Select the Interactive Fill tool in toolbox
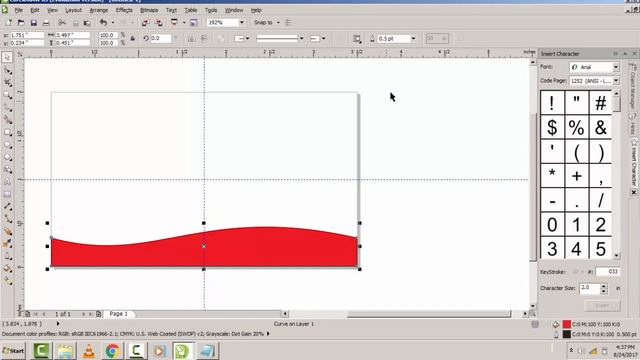 point(7,281)
